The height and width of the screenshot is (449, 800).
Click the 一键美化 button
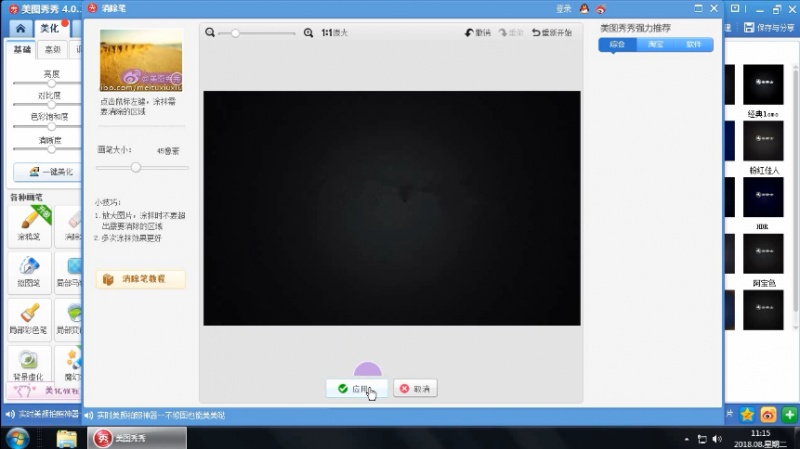point(47,172)
